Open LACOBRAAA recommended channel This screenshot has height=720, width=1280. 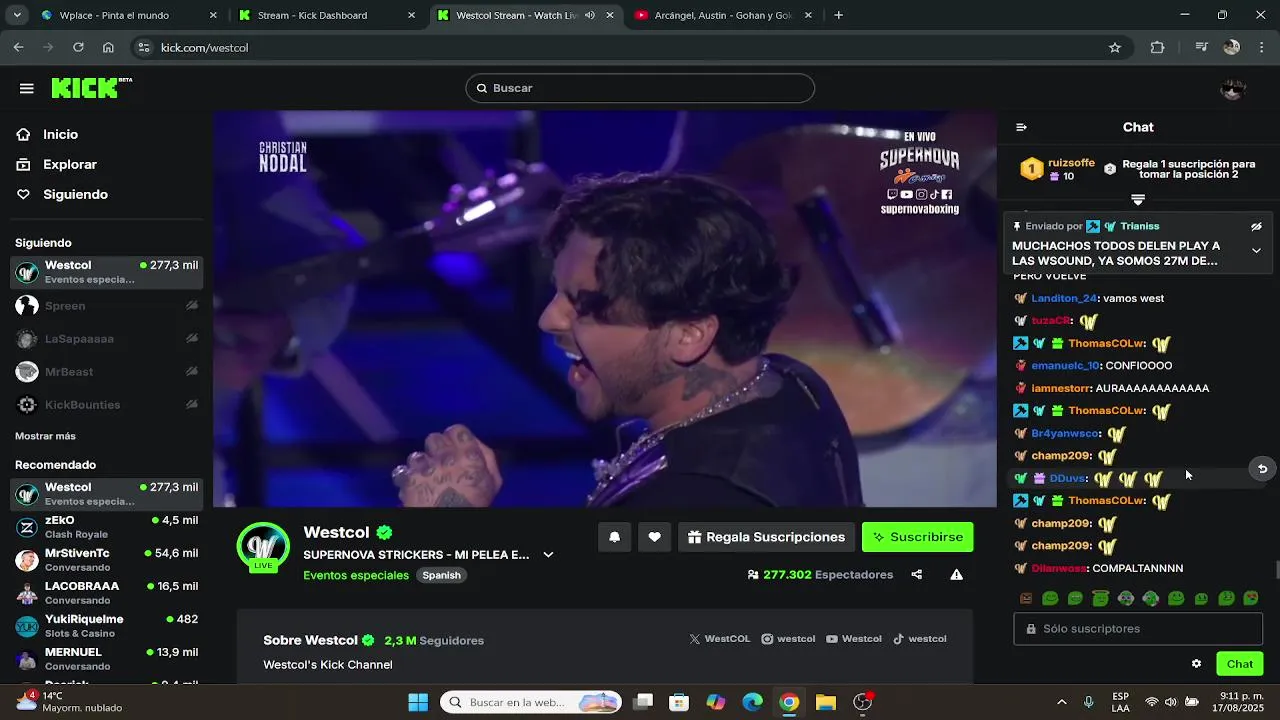click(x=107, y=593)
